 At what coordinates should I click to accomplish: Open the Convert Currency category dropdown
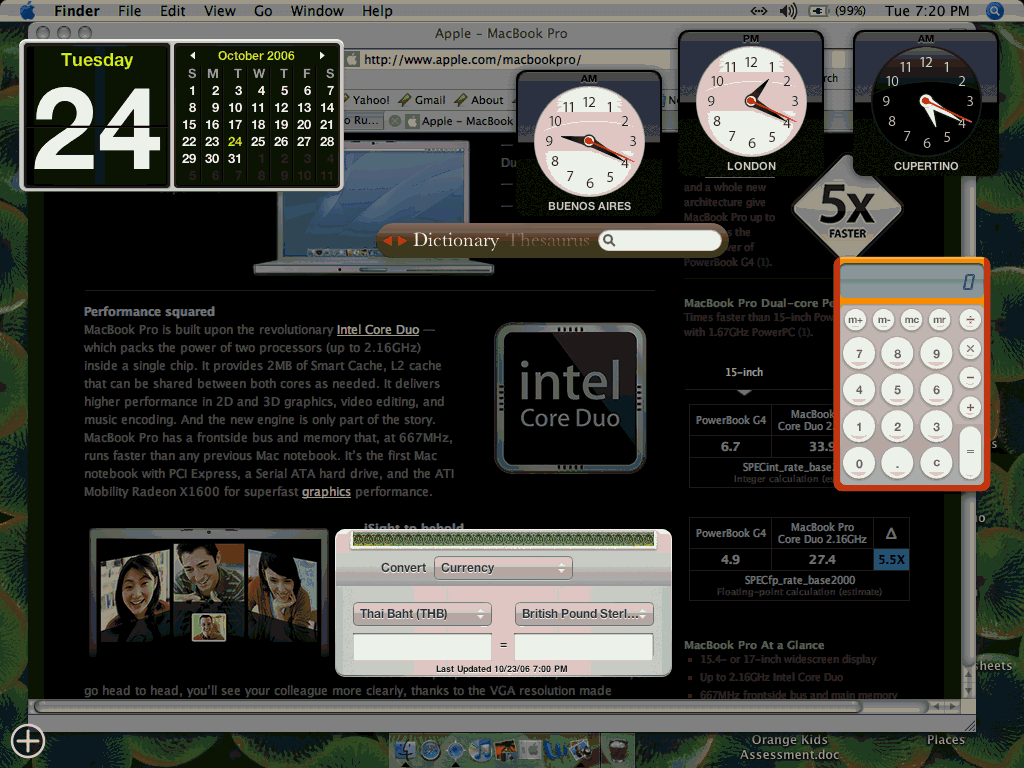[503, 568]
